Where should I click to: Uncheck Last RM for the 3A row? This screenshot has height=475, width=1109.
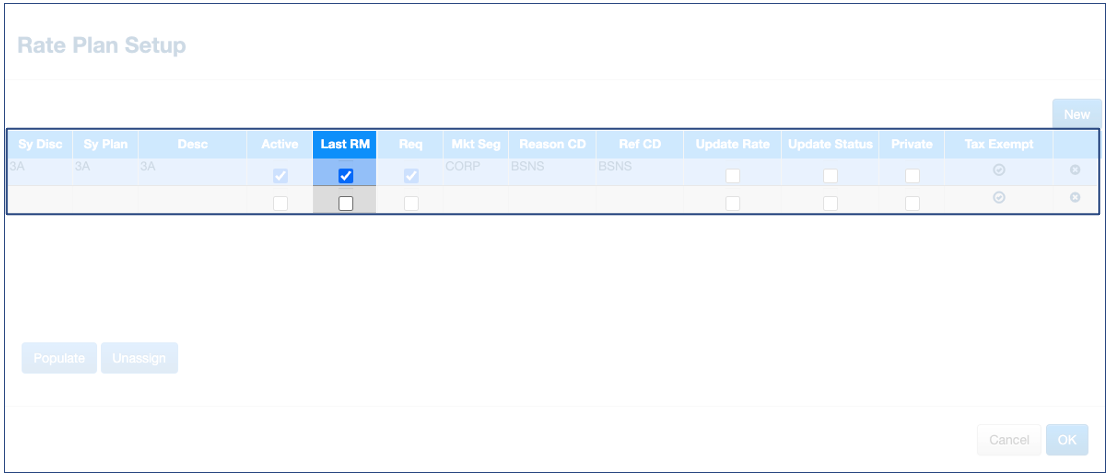pyautogui.click(x=345, y=176)
